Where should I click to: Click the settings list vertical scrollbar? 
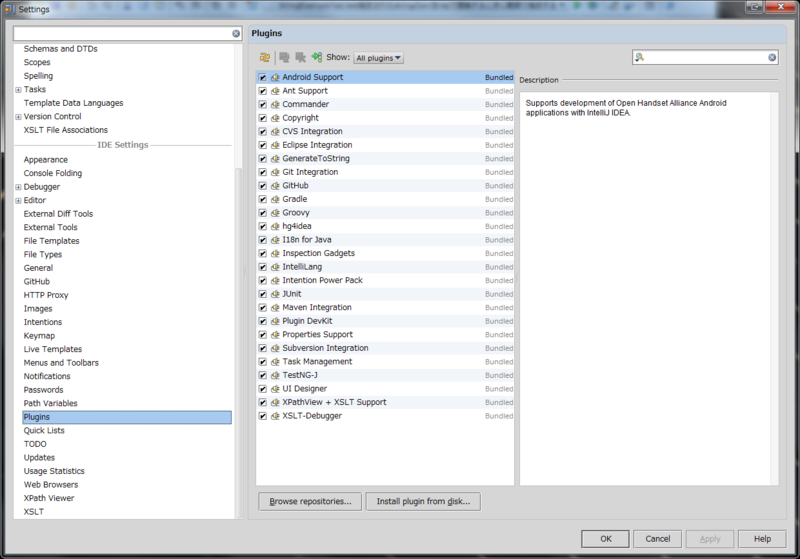pos(238,342)
